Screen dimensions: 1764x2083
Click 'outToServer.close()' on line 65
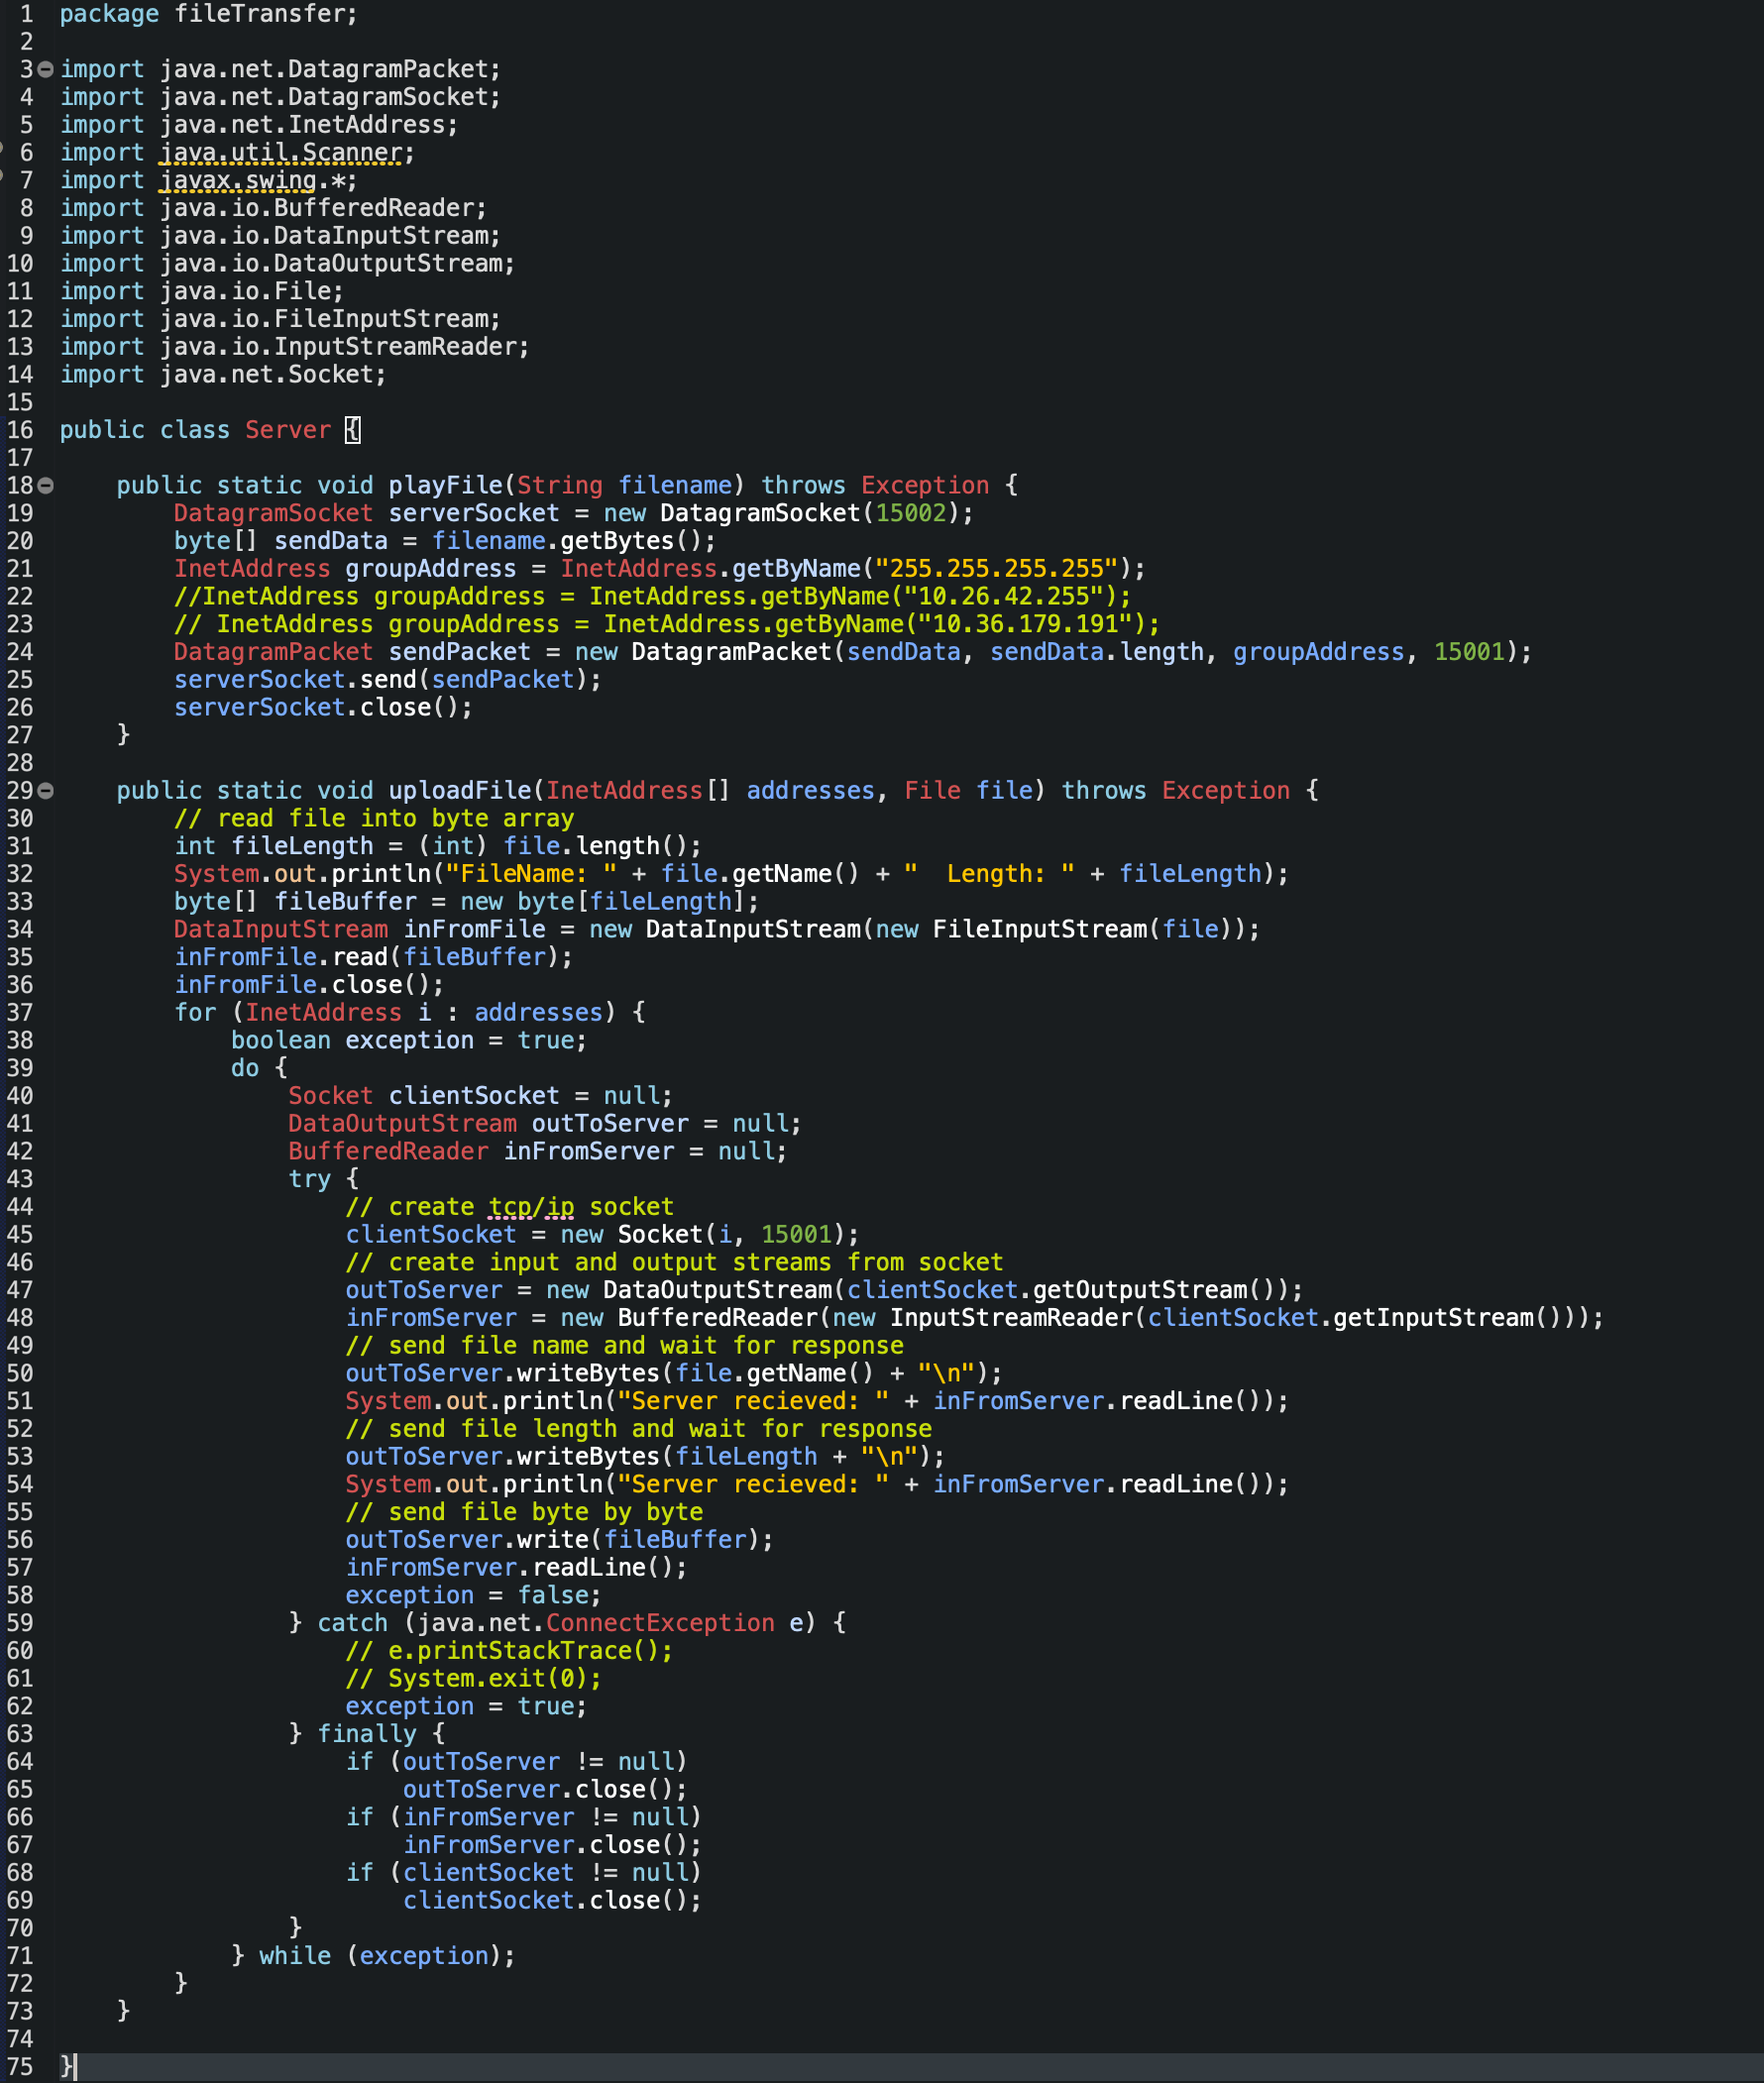click(538, 1790)
